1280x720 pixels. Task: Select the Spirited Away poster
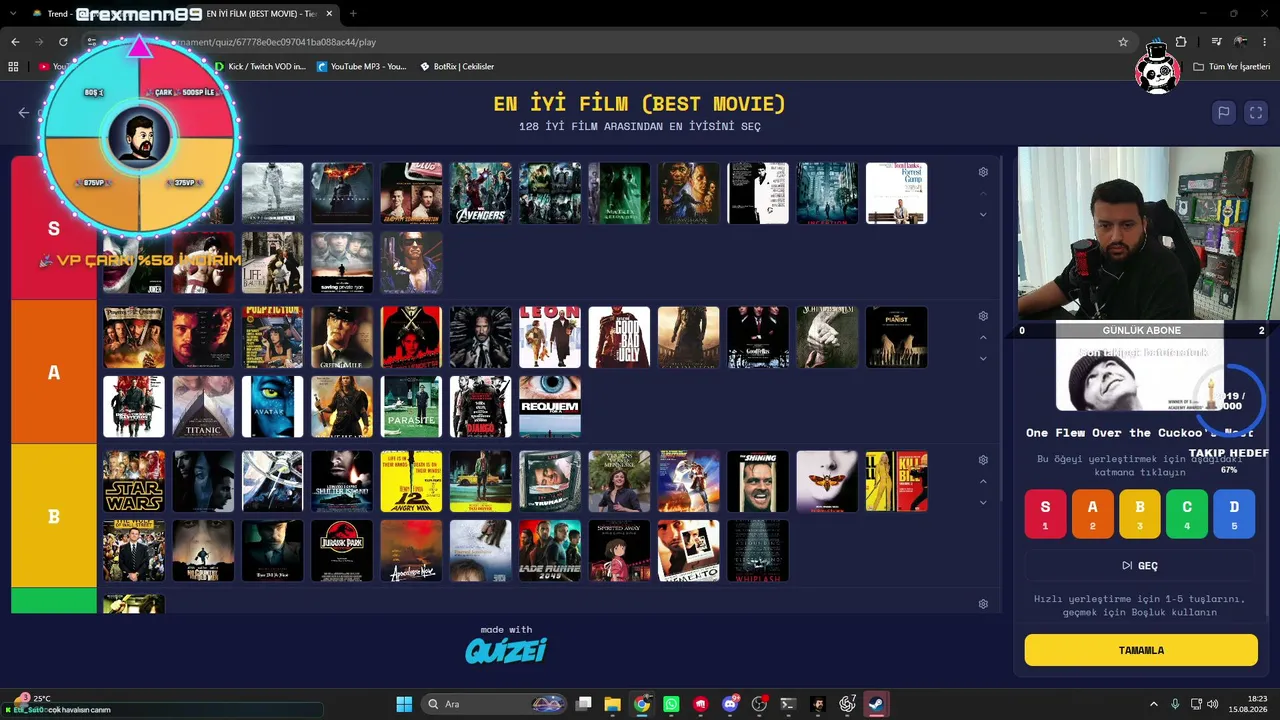pyautogui.click(x=619, y=551)
